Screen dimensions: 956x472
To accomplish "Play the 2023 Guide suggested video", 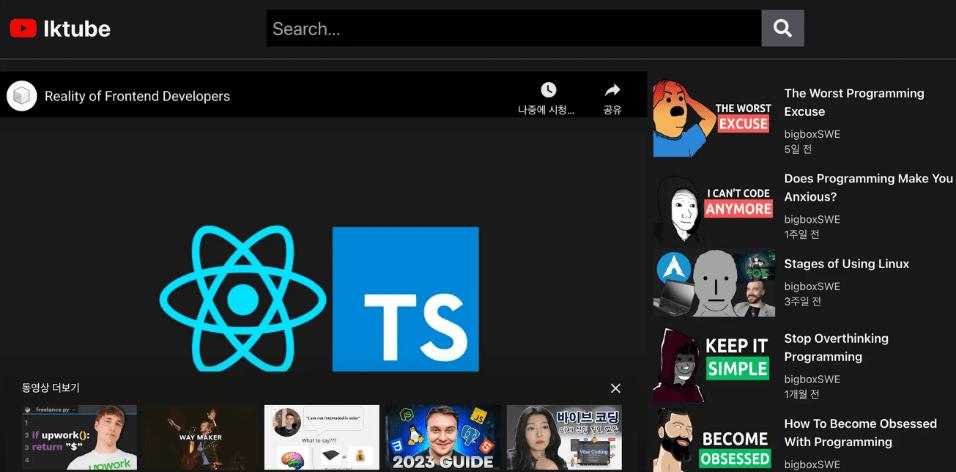I will pos(443,437).
